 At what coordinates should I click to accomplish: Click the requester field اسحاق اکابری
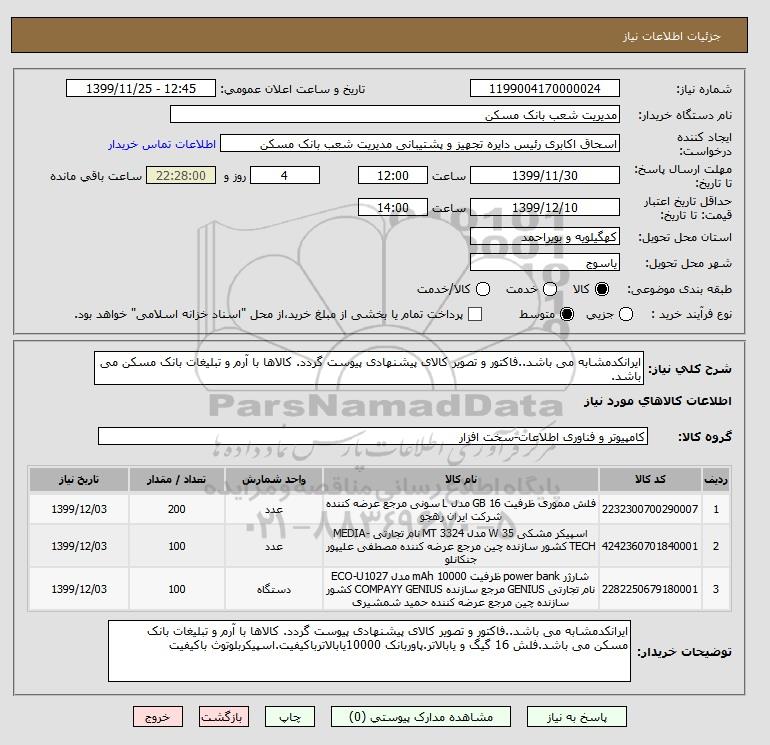[x=420, y=144]
